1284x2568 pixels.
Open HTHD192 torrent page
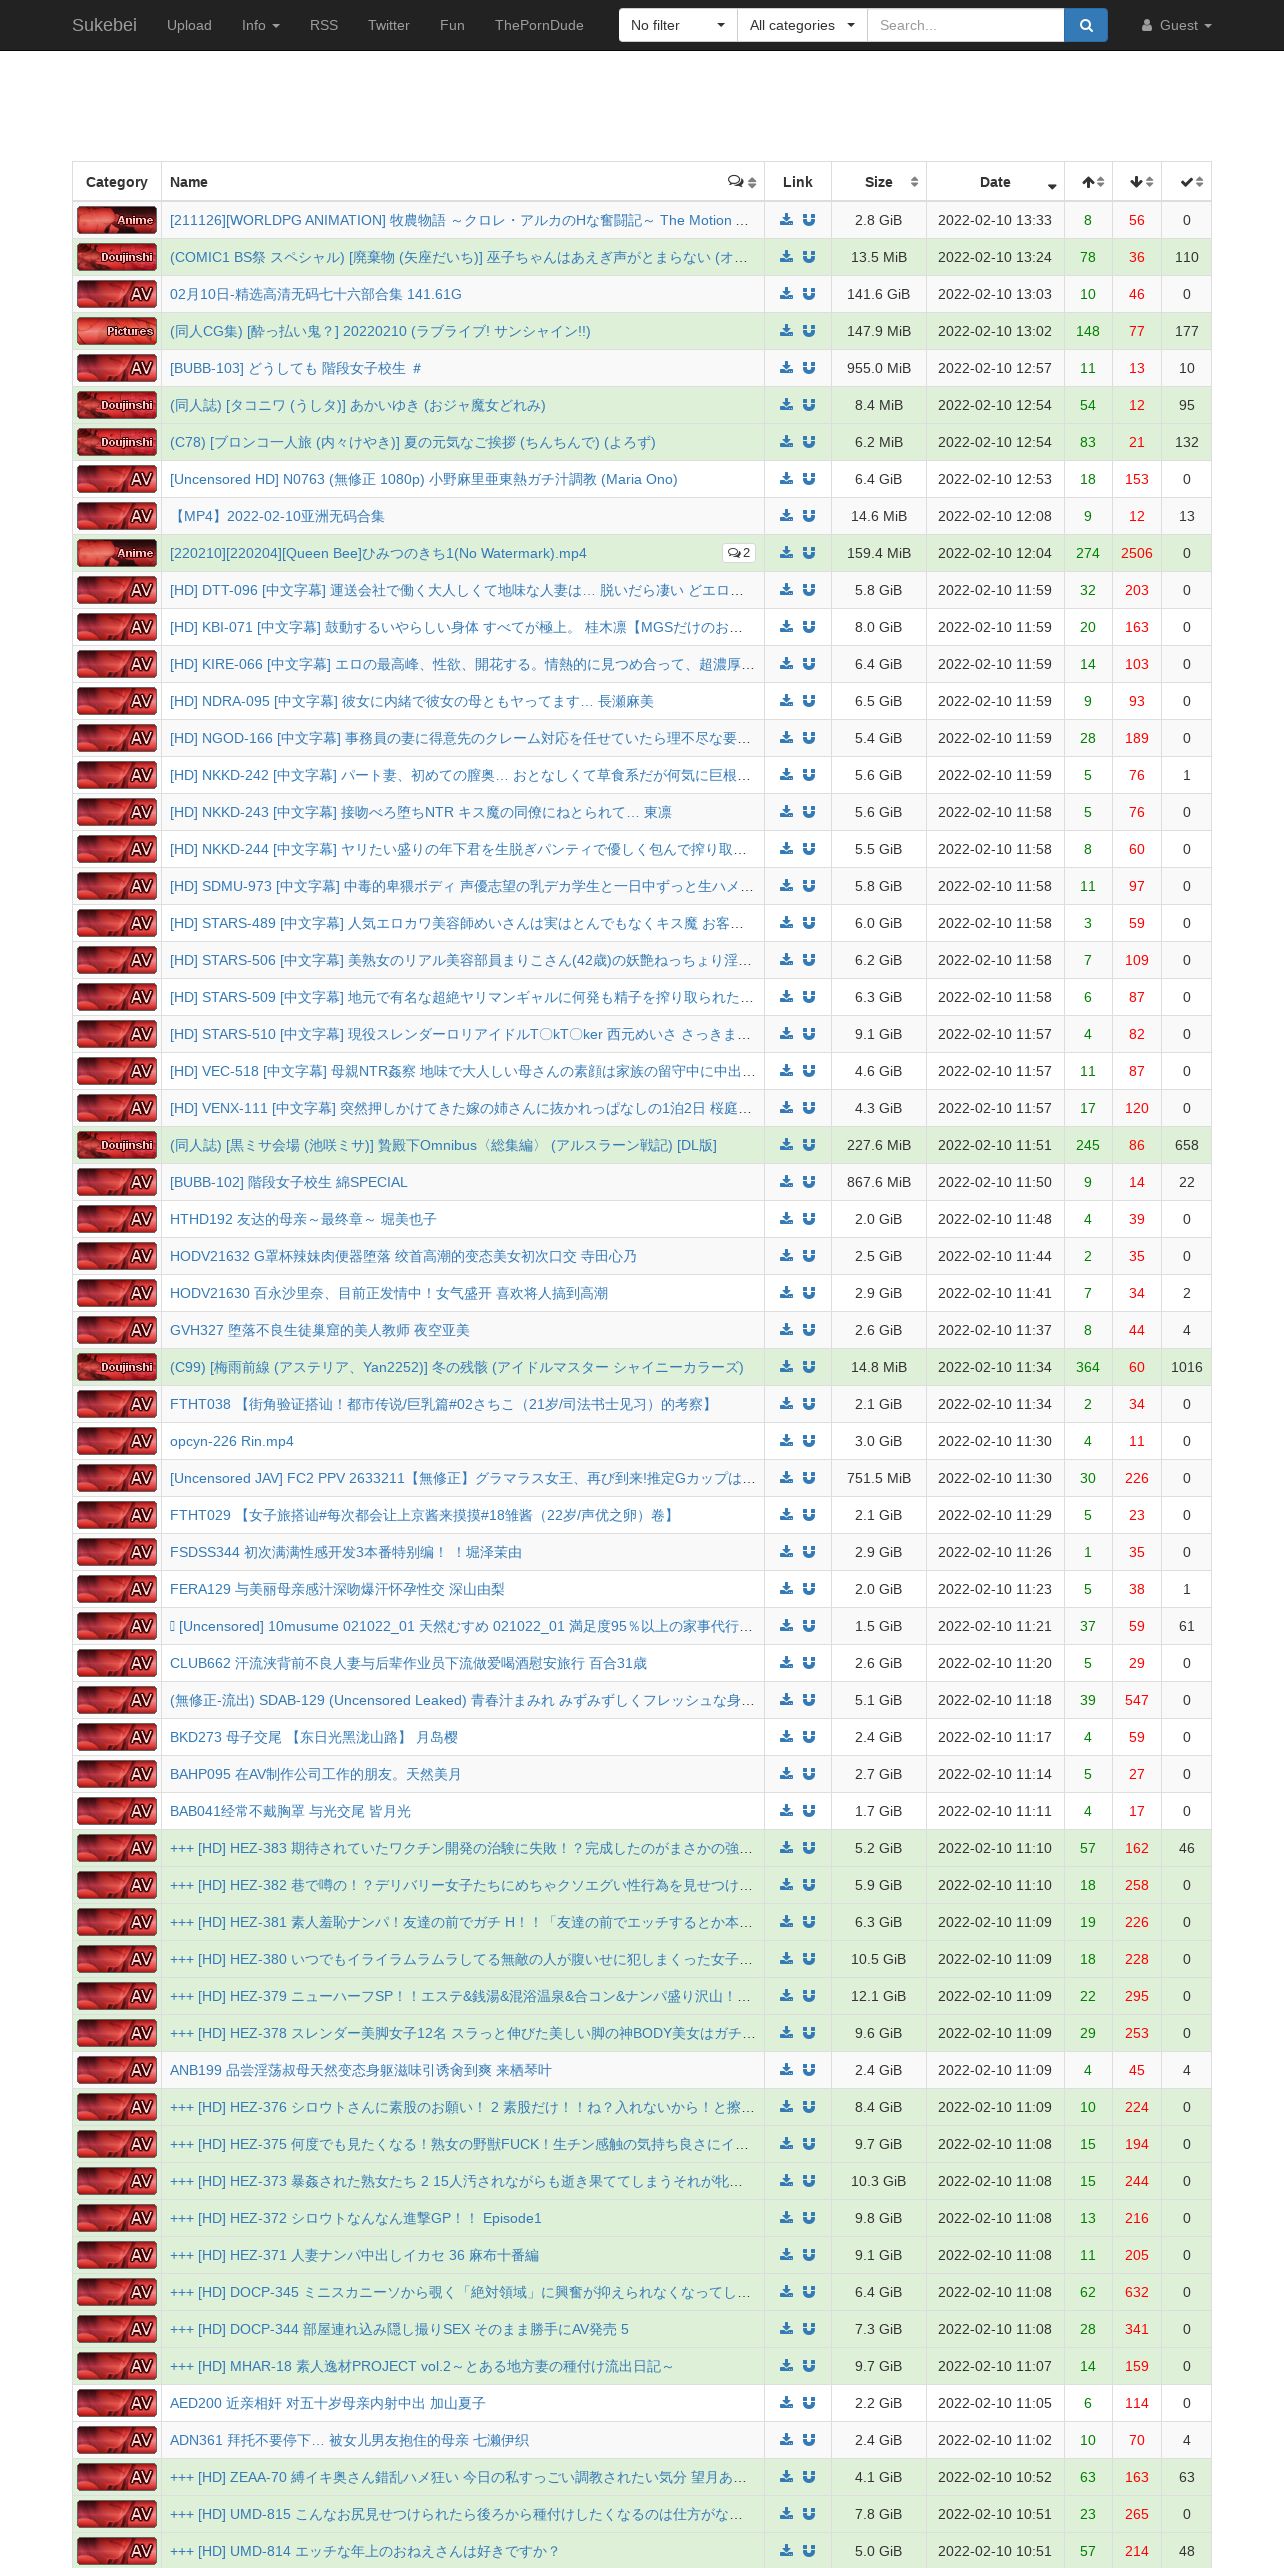pos(303,1219)
